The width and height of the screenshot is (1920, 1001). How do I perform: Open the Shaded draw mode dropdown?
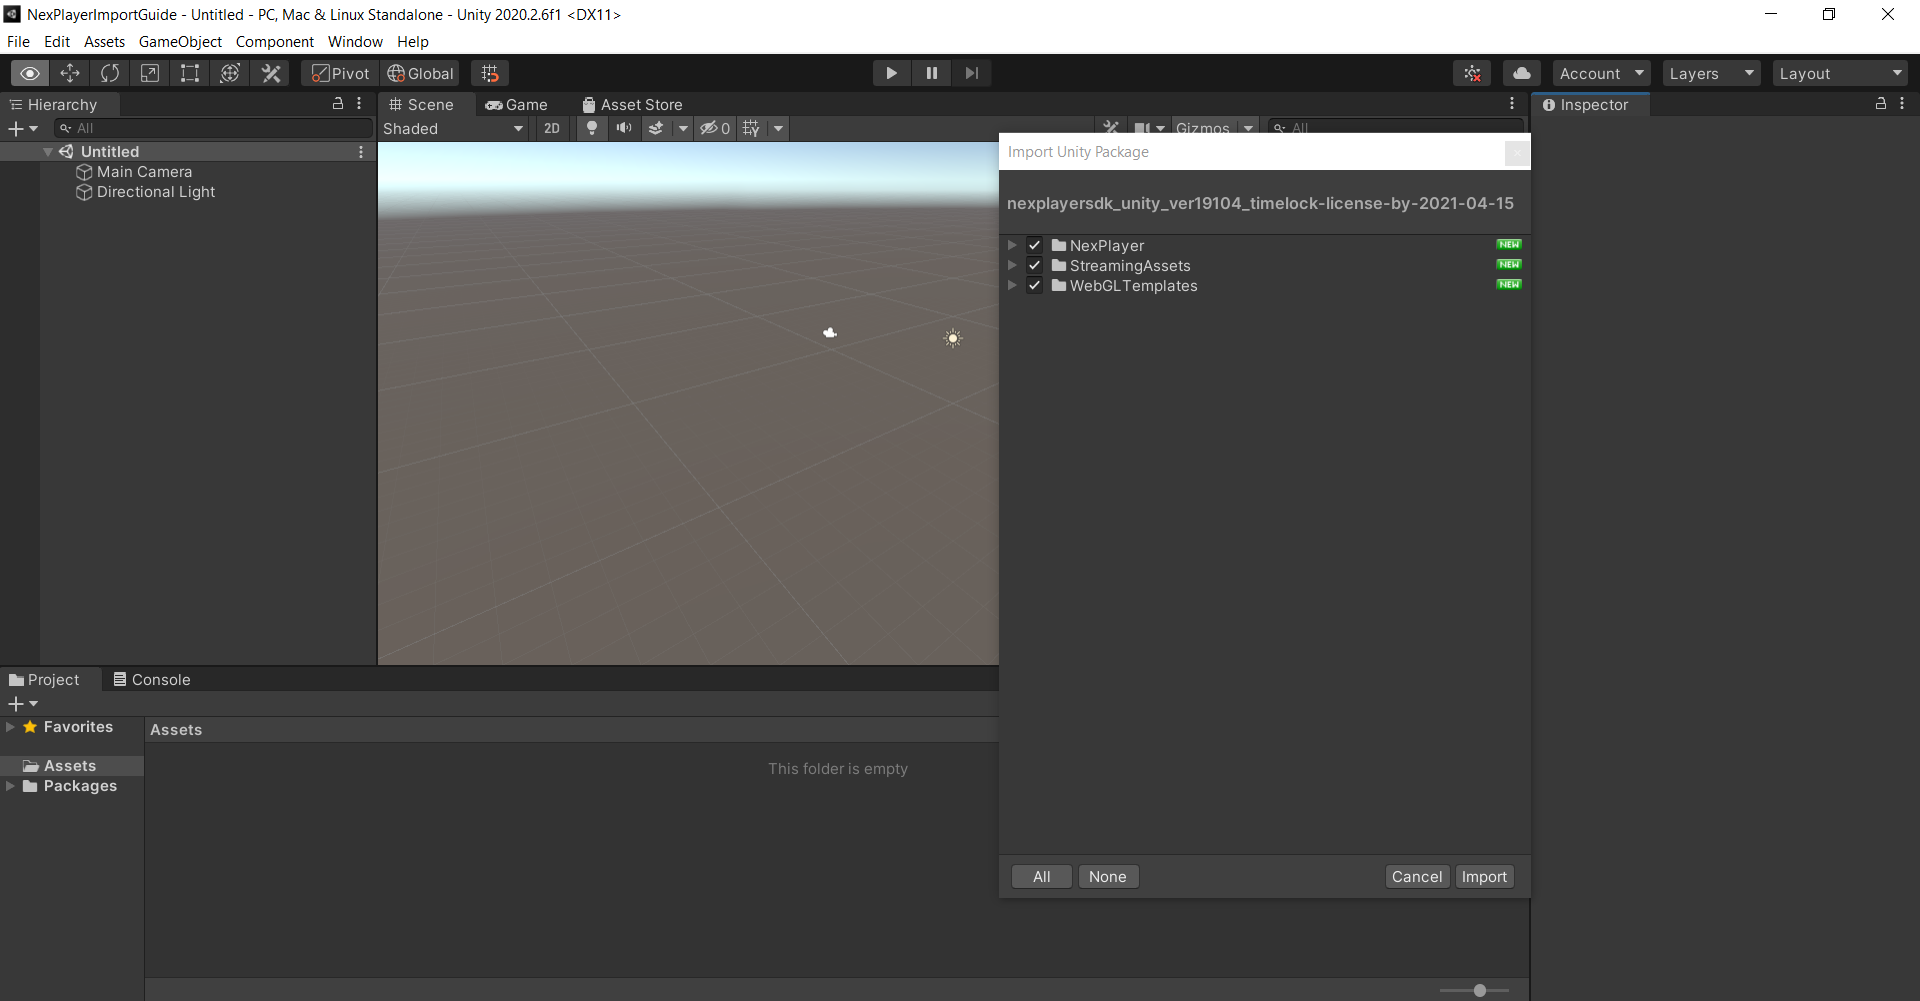pos(453,128)
